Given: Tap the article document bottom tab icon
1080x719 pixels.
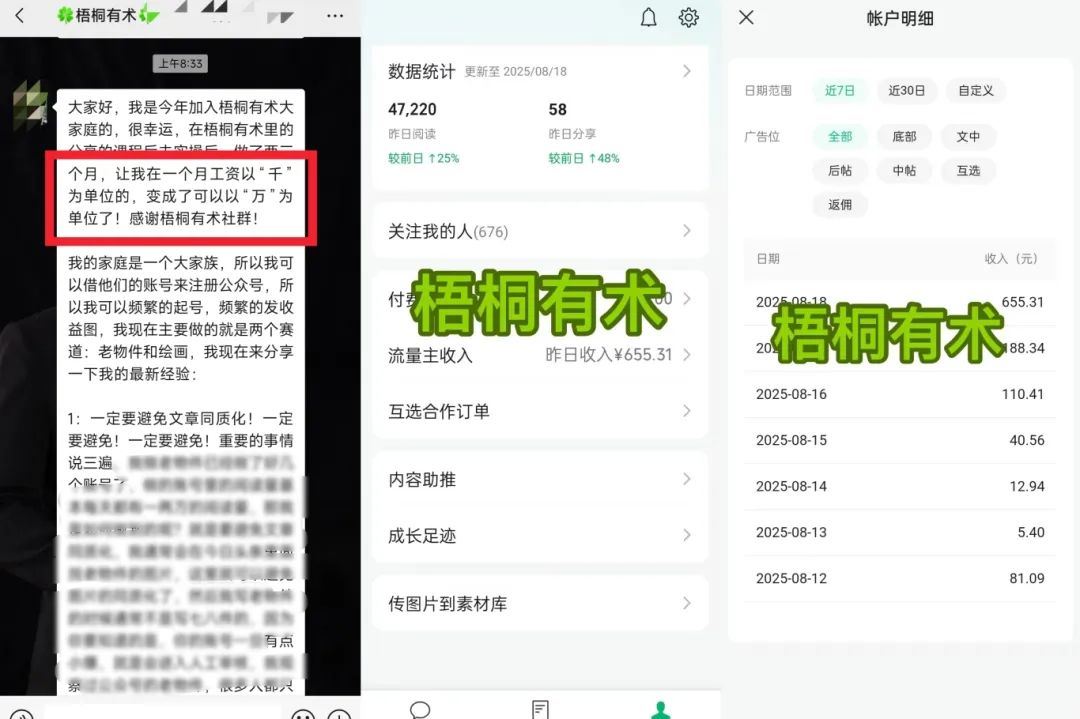Looking at the screenshot, I should tap(540, 709).
